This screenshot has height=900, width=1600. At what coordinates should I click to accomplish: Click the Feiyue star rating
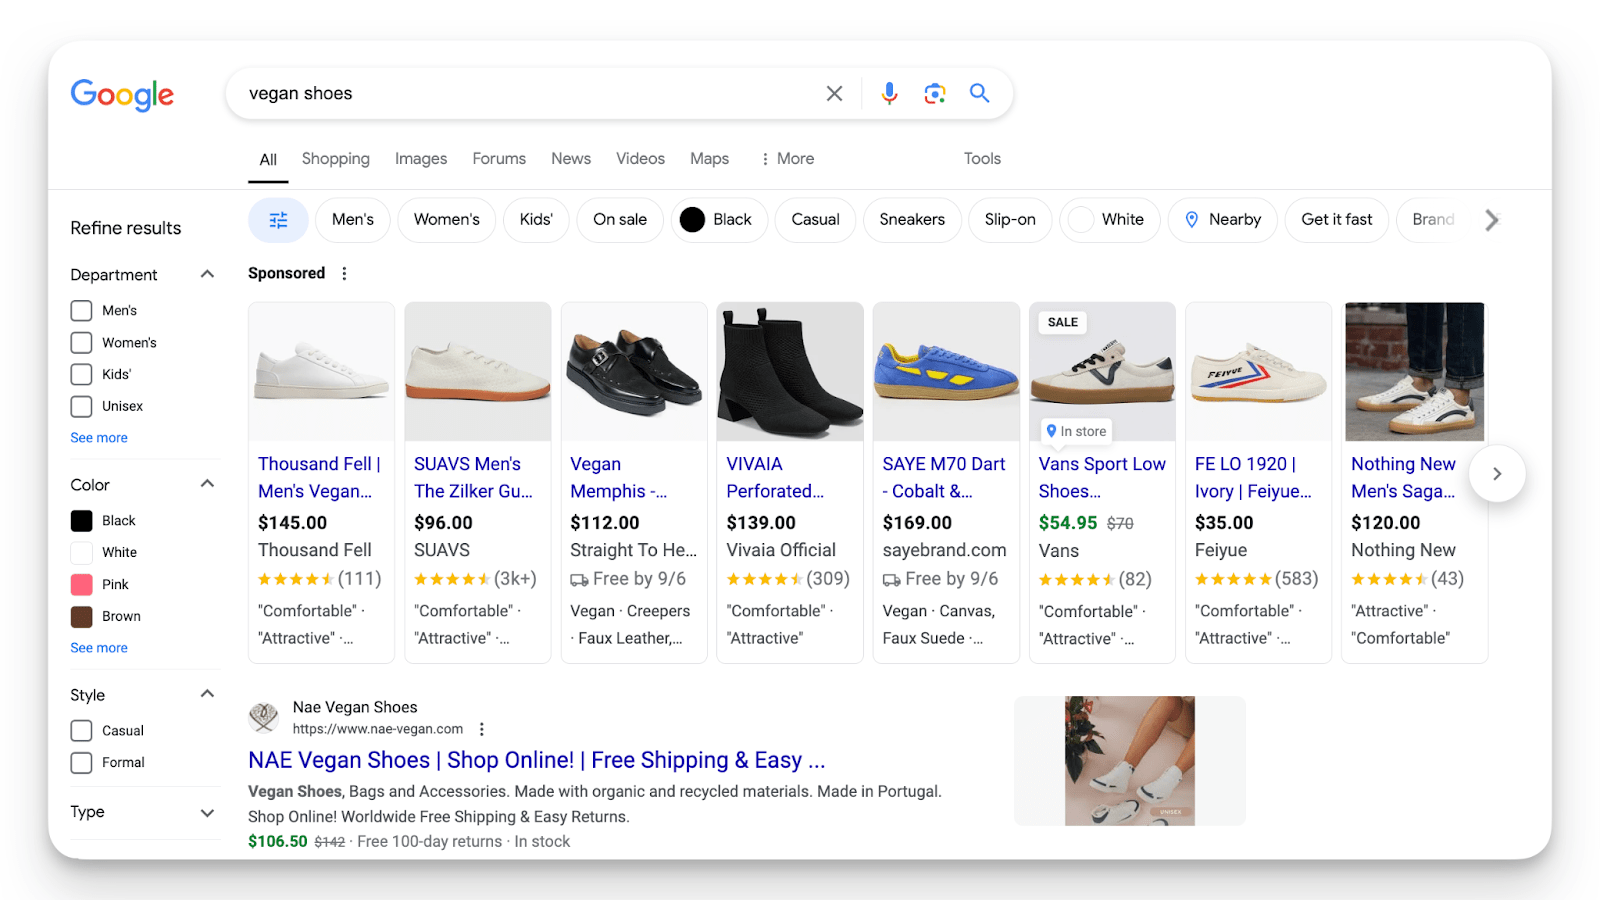[x=1233, y=579]
